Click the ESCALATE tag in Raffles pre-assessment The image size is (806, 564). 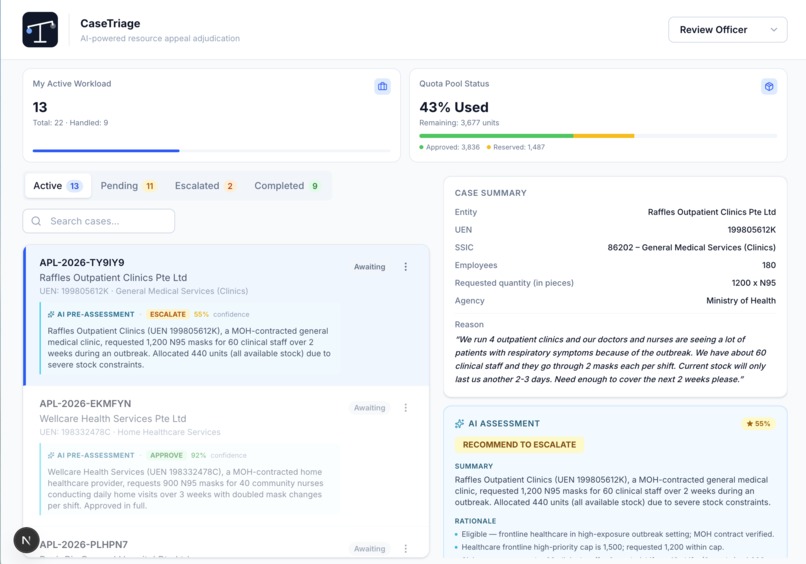168,314
